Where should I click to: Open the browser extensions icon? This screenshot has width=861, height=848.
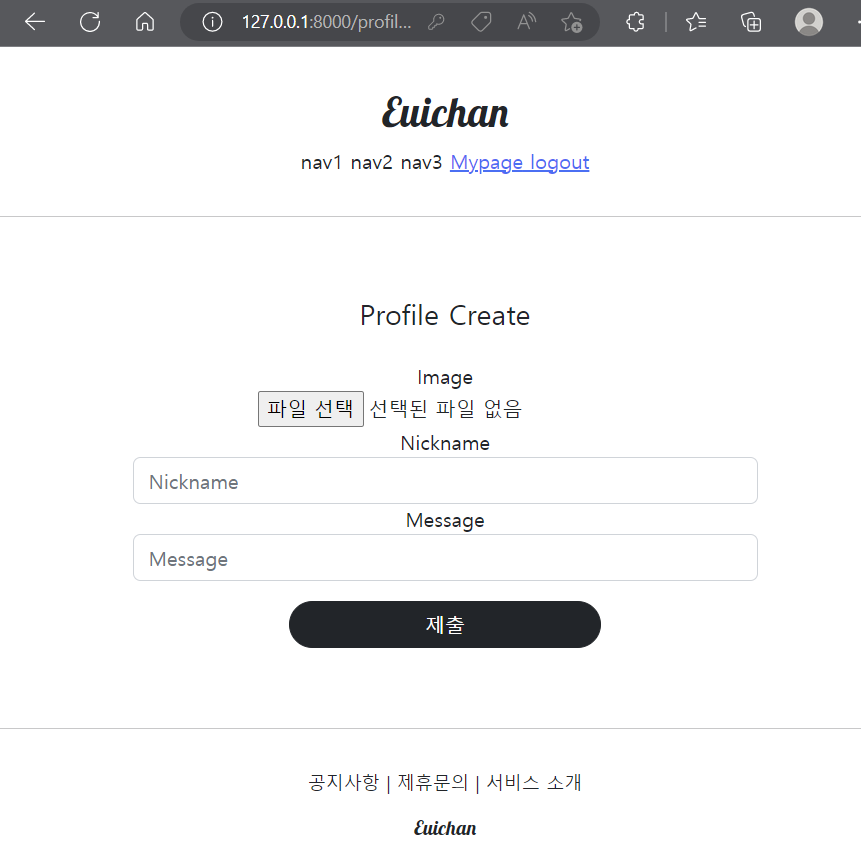click(635, 22)
